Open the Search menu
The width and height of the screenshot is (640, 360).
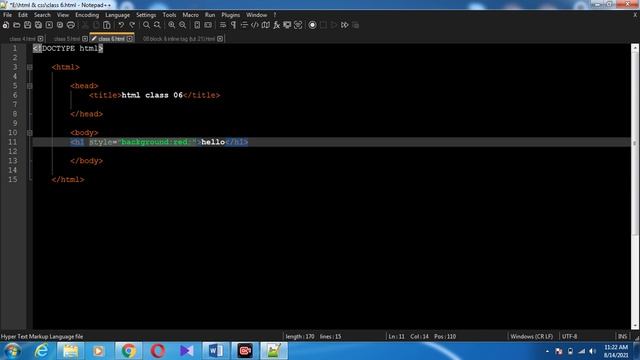[x=42, y=15]
